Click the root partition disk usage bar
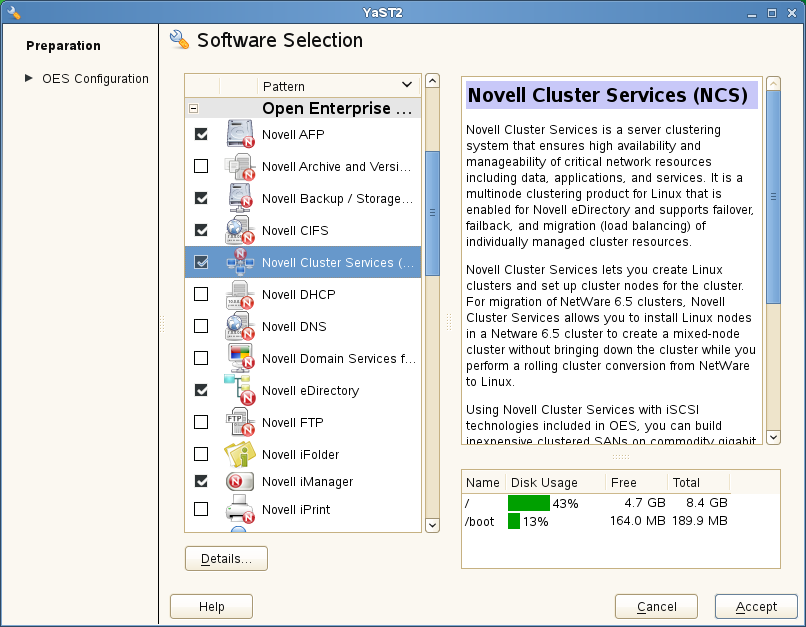The image size is (806, 627). [529, 503]
